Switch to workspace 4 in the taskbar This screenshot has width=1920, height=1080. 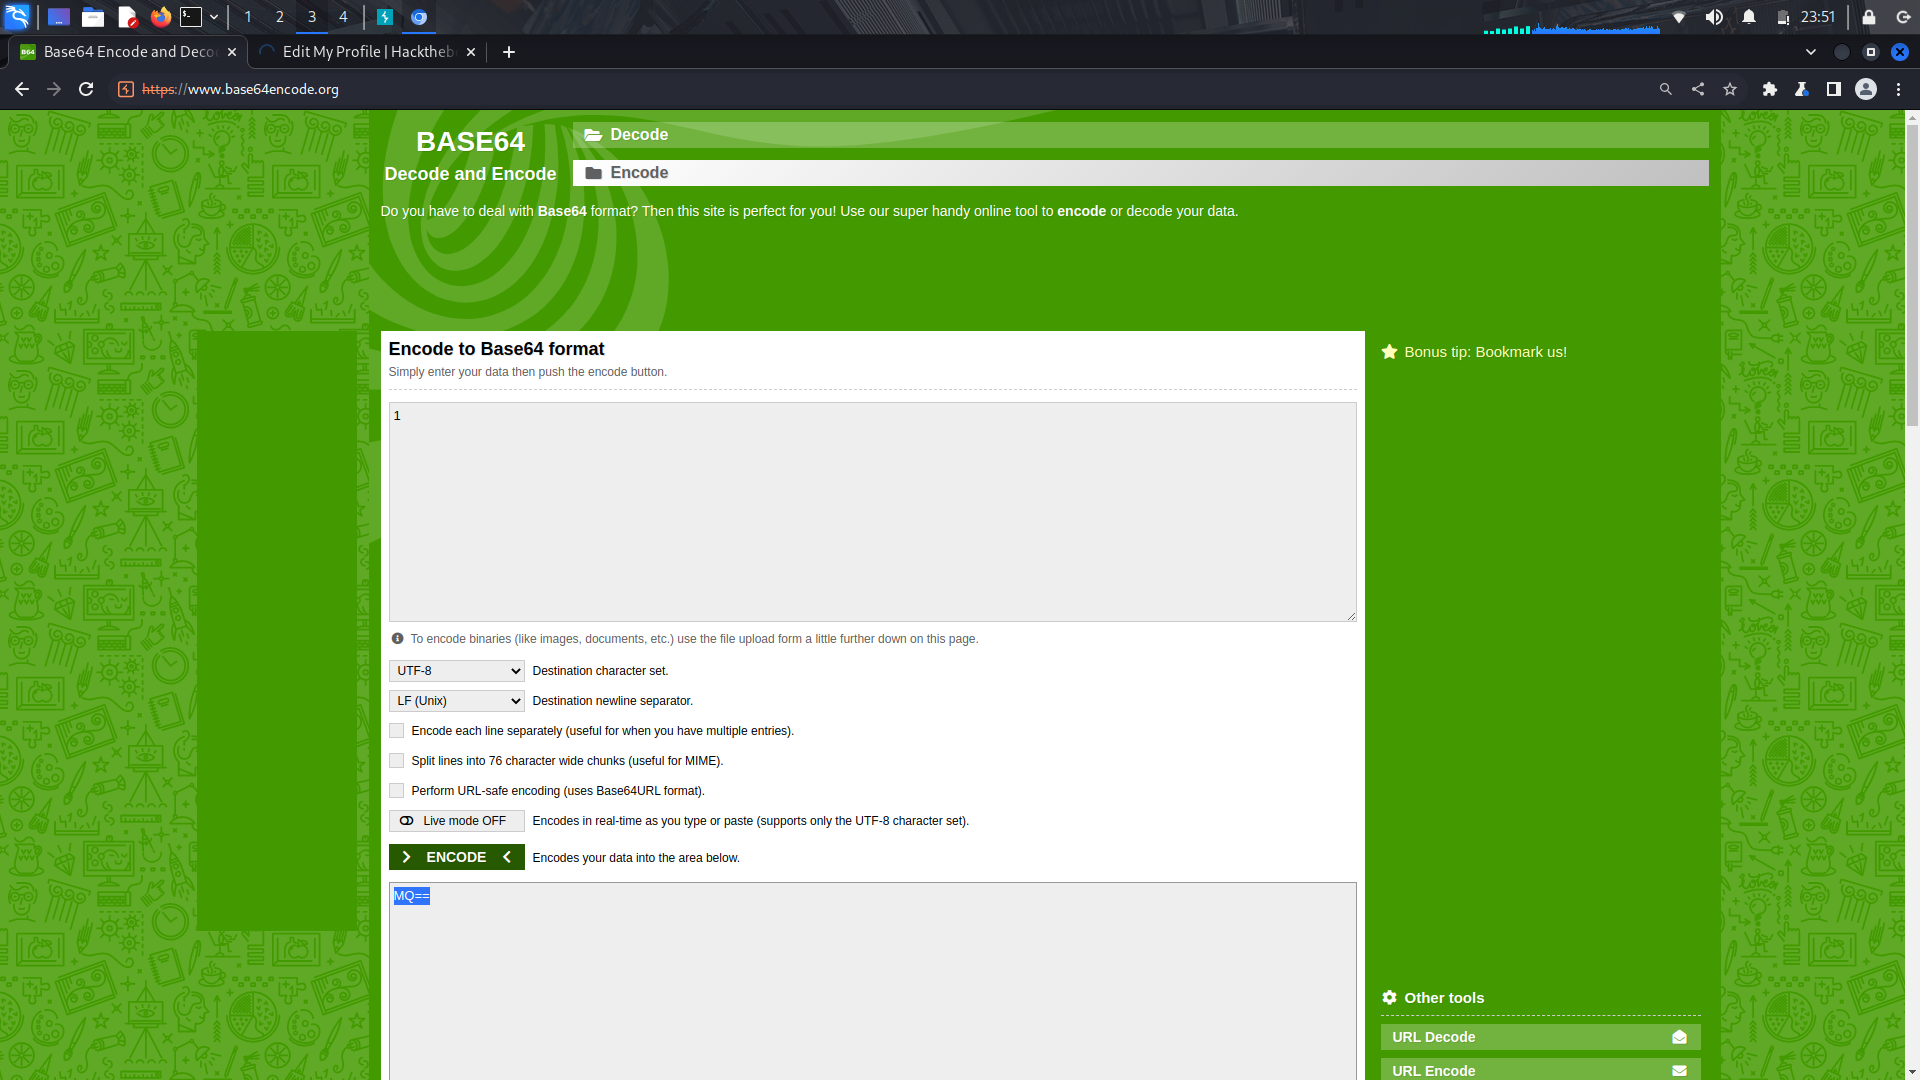coord(343,17)
